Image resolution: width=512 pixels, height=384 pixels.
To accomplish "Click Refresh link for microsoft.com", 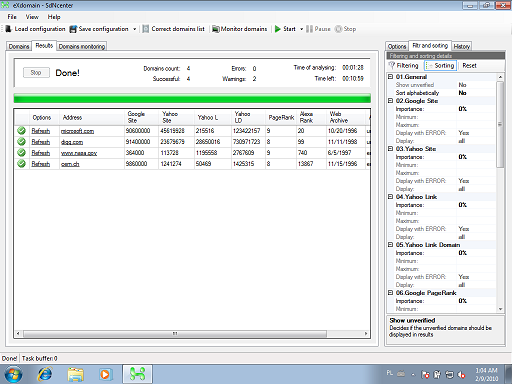I will tap(41, 131).
